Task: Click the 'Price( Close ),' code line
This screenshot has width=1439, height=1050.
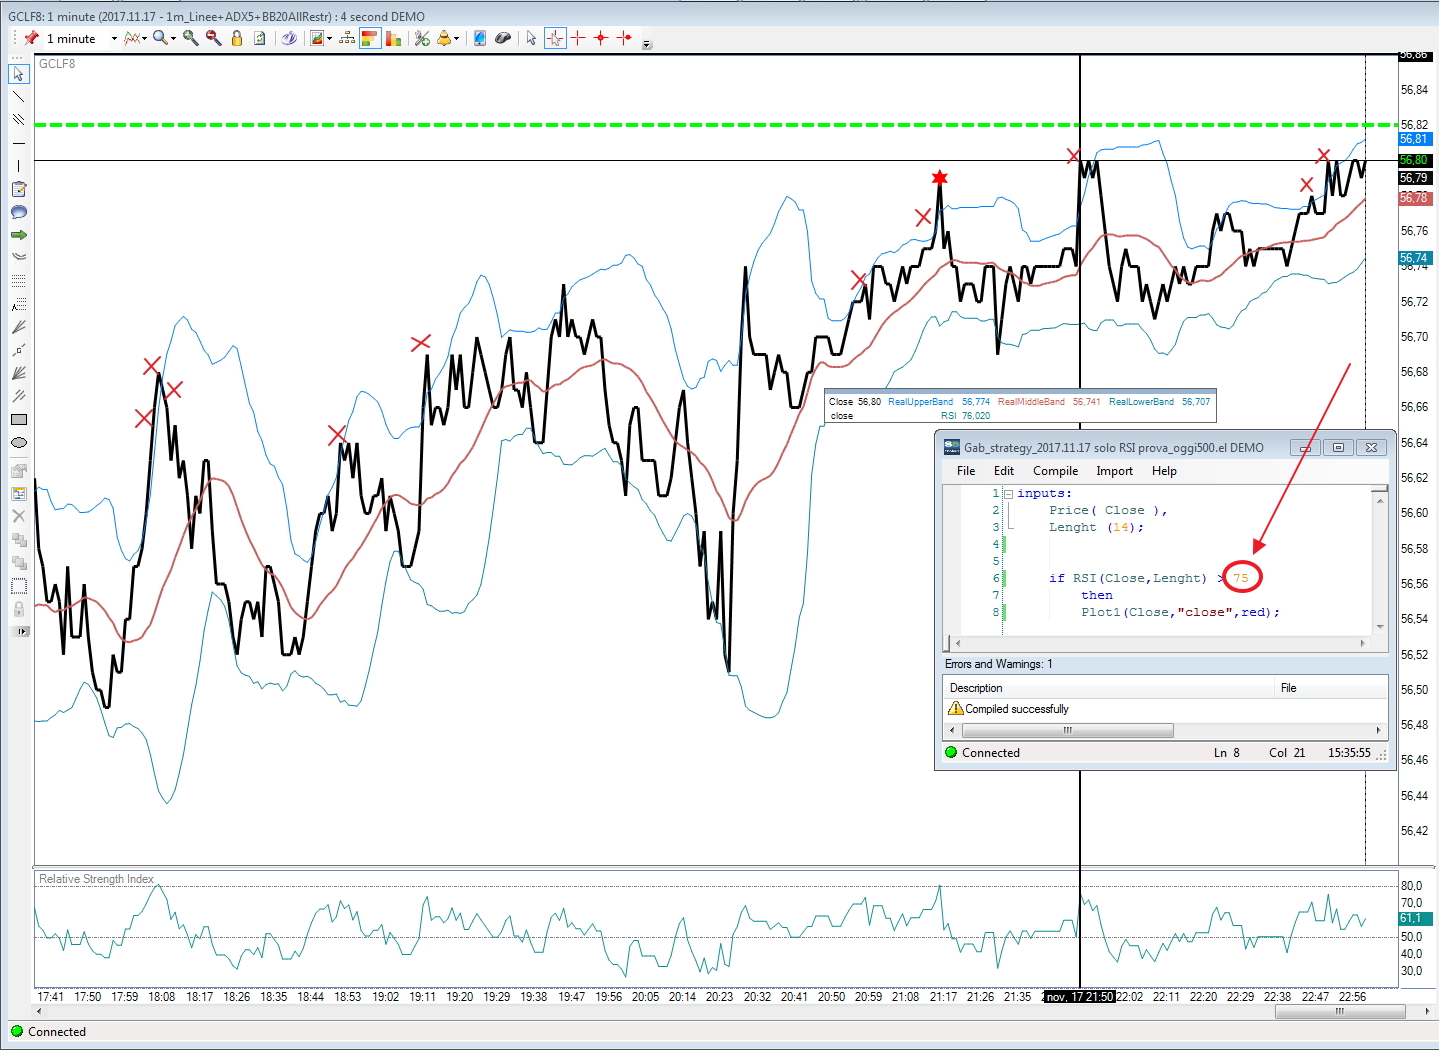Action: pyautogui.click(x=1108, y=510)
